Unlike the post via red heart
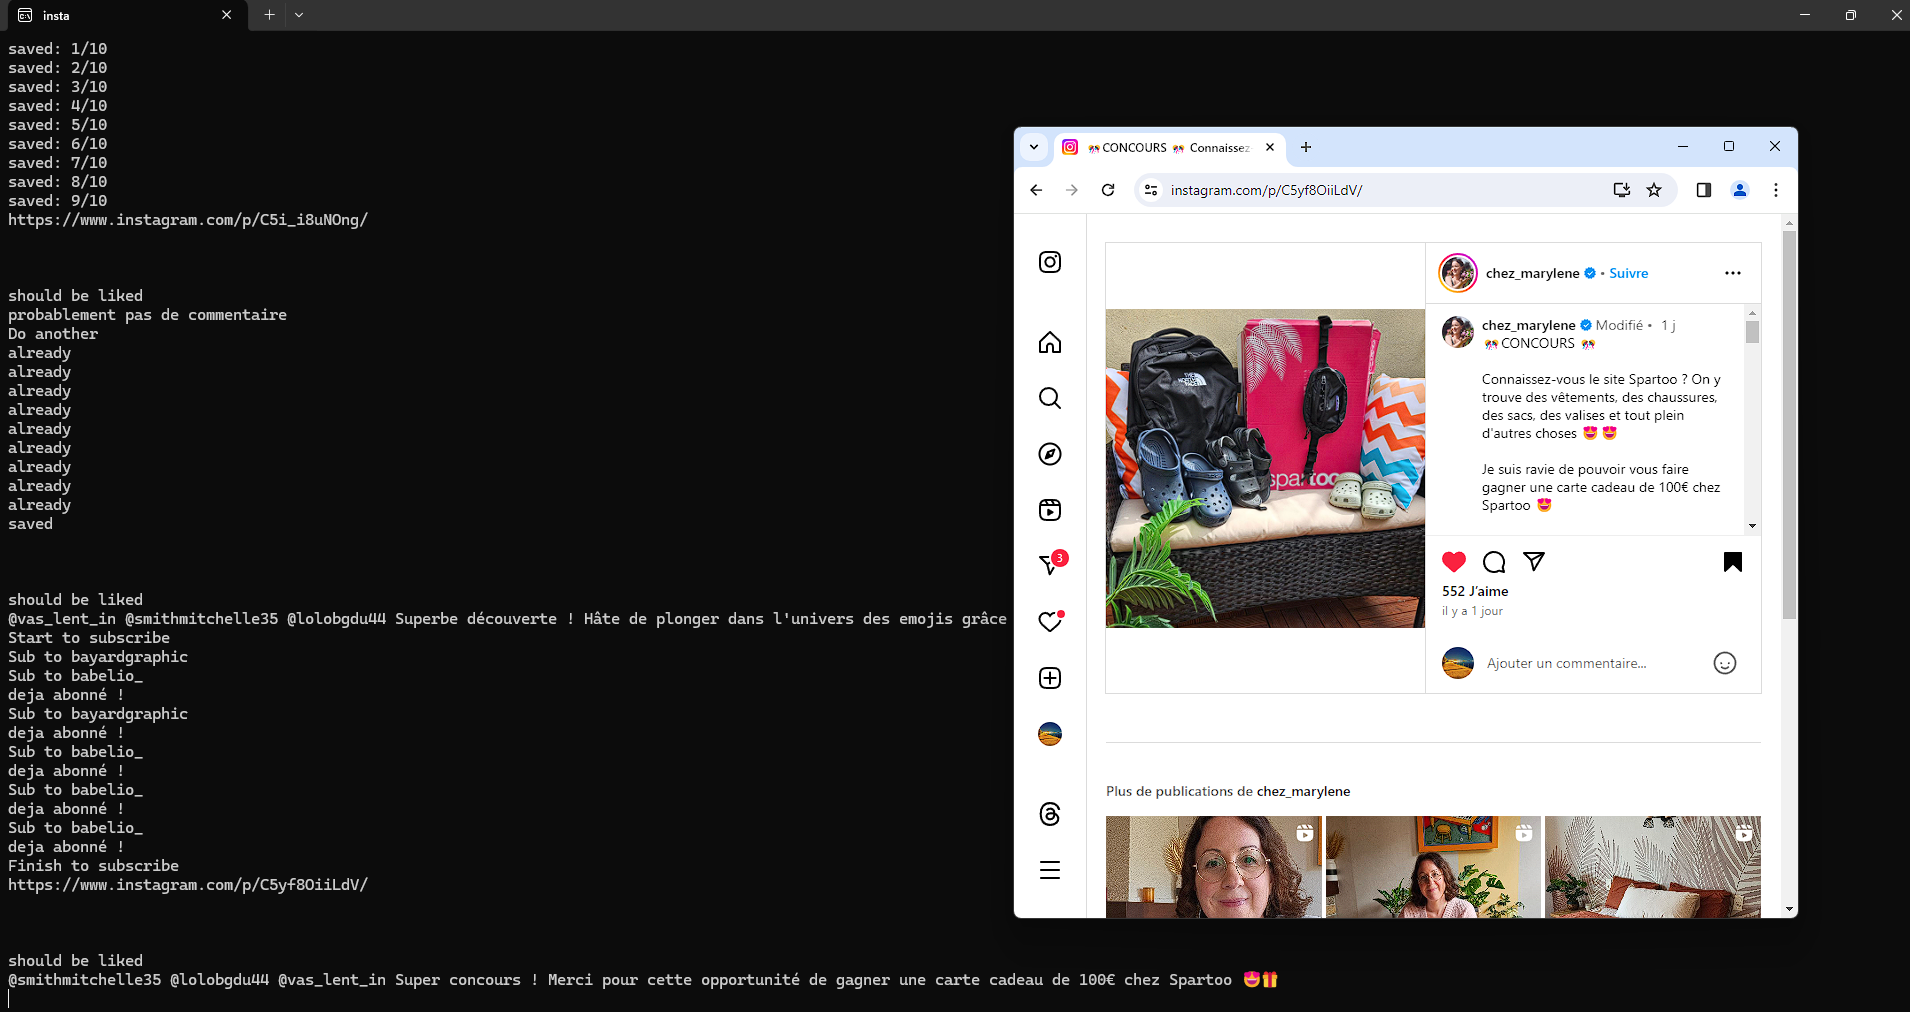The image size is (1910, 1012). tap(1454, 562)
